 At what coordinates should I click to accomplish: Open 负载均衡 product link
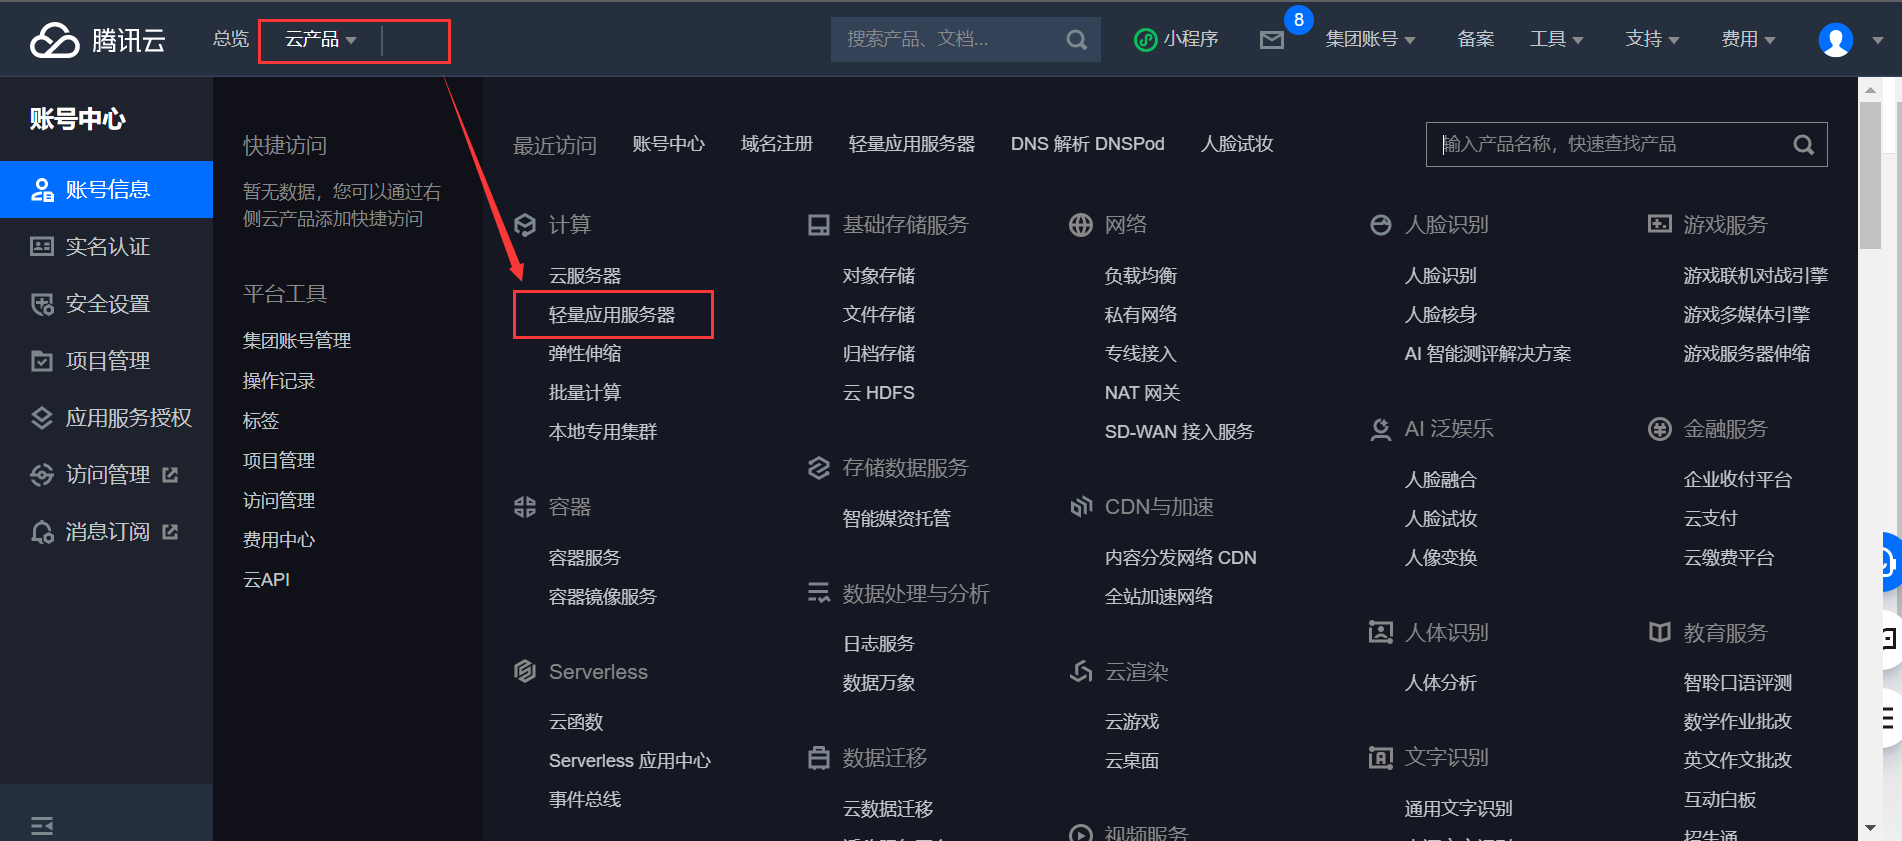point(1141,276)
